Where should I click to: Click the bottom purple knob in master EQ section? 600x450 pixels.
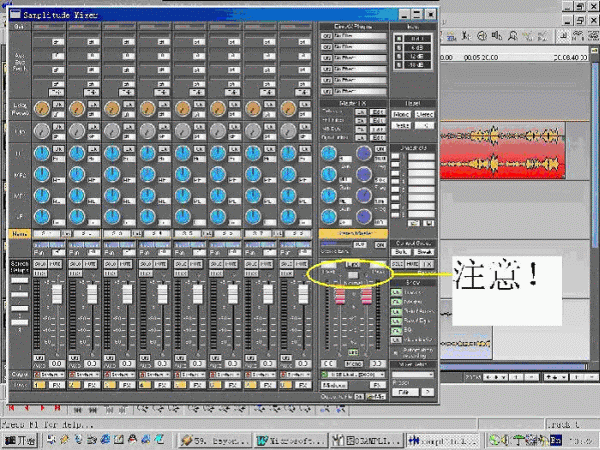point(364,217)
